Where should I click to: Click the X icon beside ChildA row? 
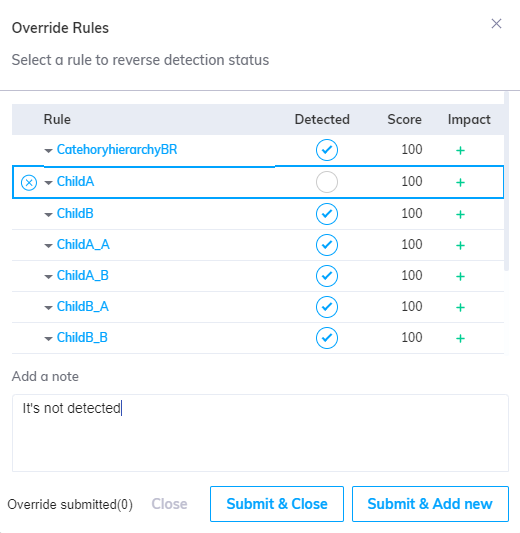(29, 183)
